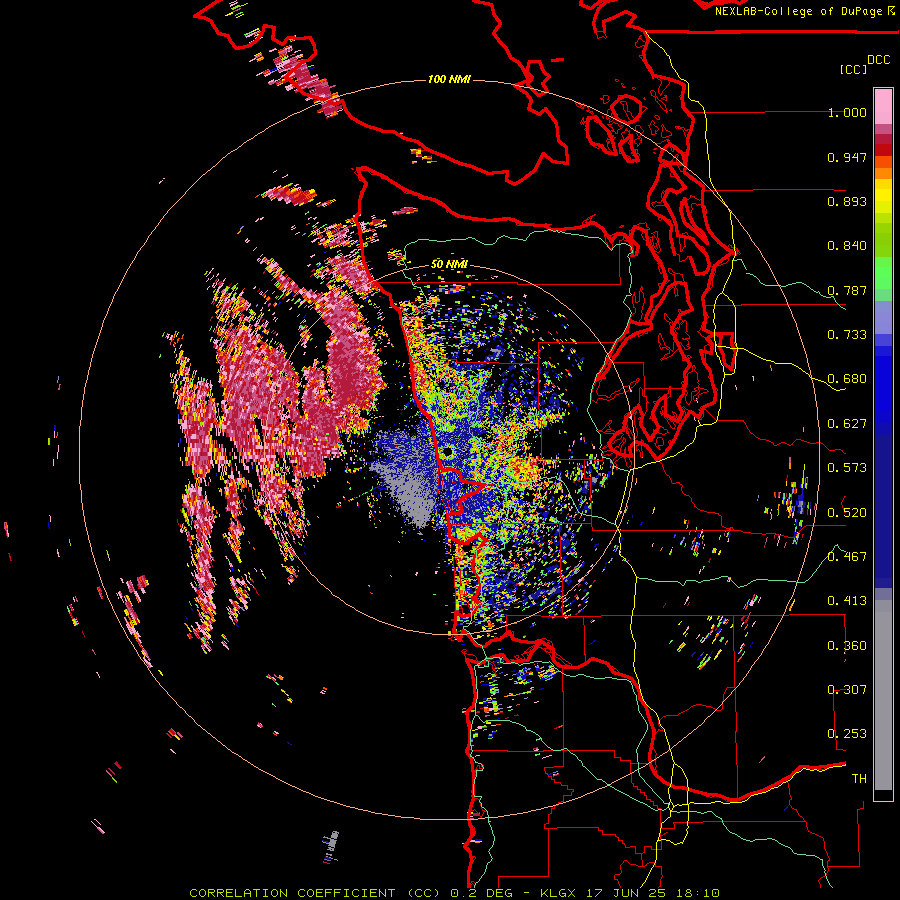Click the pink top segment of color bar
This screenshot has width=900, height=900.
(x=883, y=107)
